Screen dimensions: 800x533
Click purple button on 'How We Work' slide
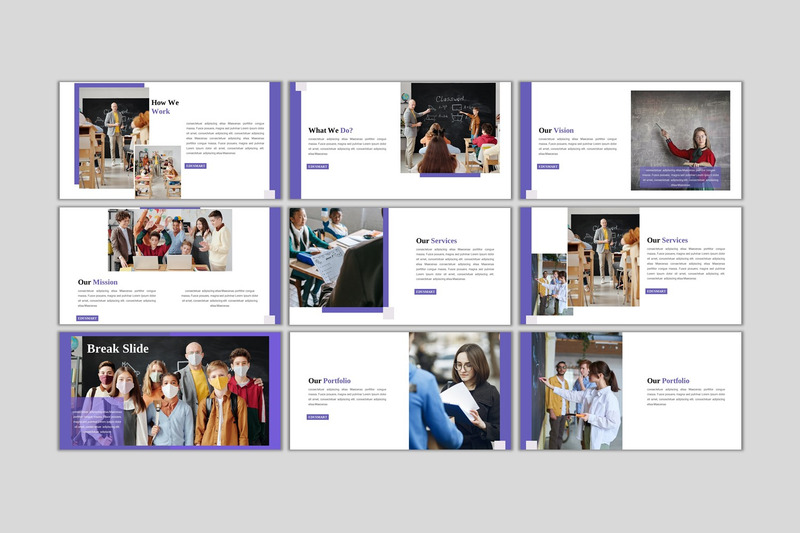[x=195, y=166]
